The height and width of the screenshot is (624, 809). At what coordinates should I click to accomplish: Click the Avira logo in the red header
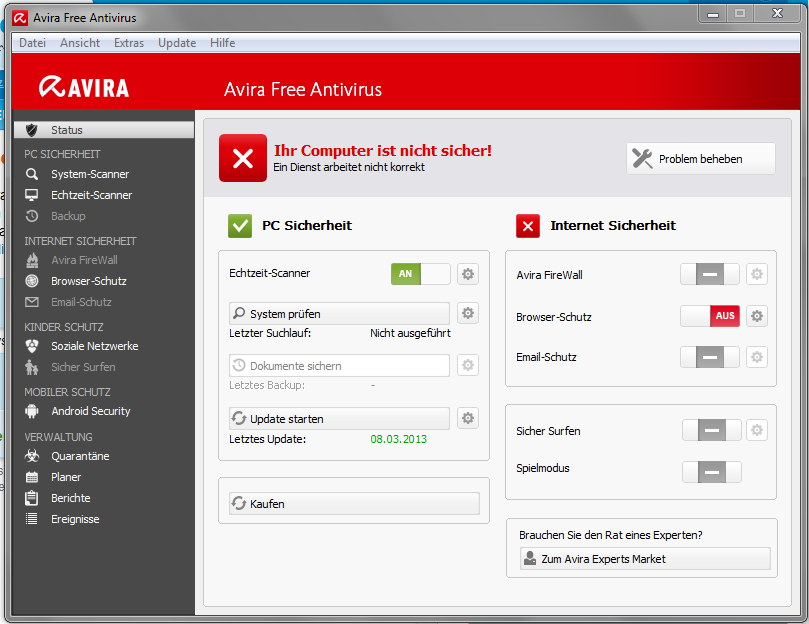(84, 87)
